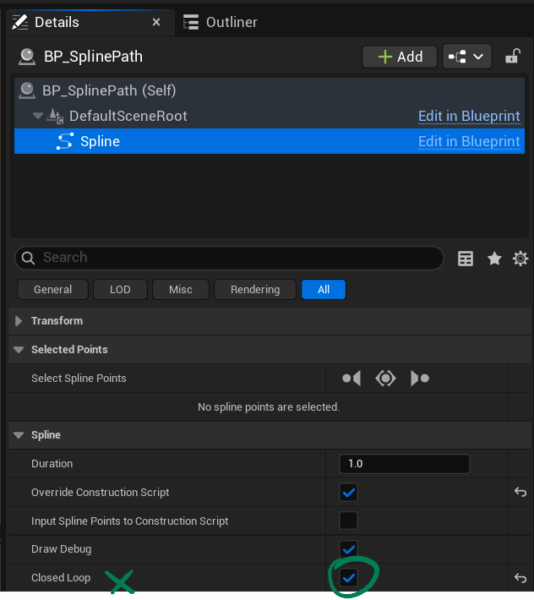Click the BP_SplinePath actor name title
Image resolution: width=534 pixels, height=600 pixels.
click(93, 57)
